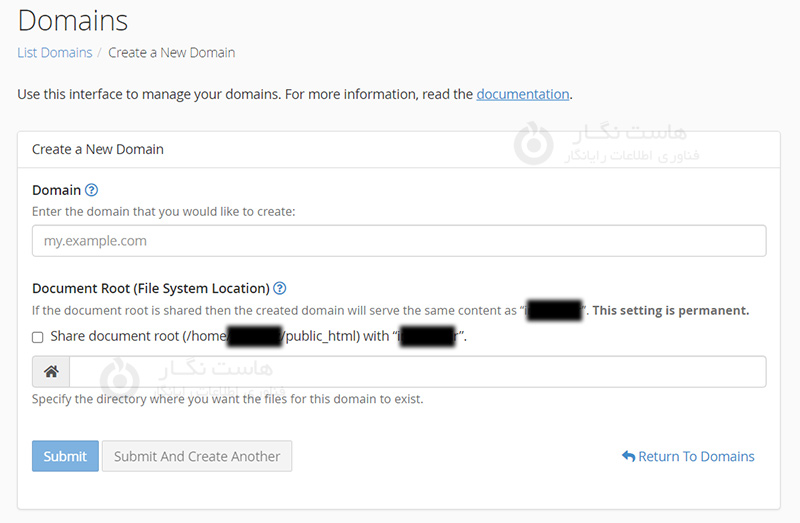Click the bold 'This setting is permanent' text

point(671,311)
